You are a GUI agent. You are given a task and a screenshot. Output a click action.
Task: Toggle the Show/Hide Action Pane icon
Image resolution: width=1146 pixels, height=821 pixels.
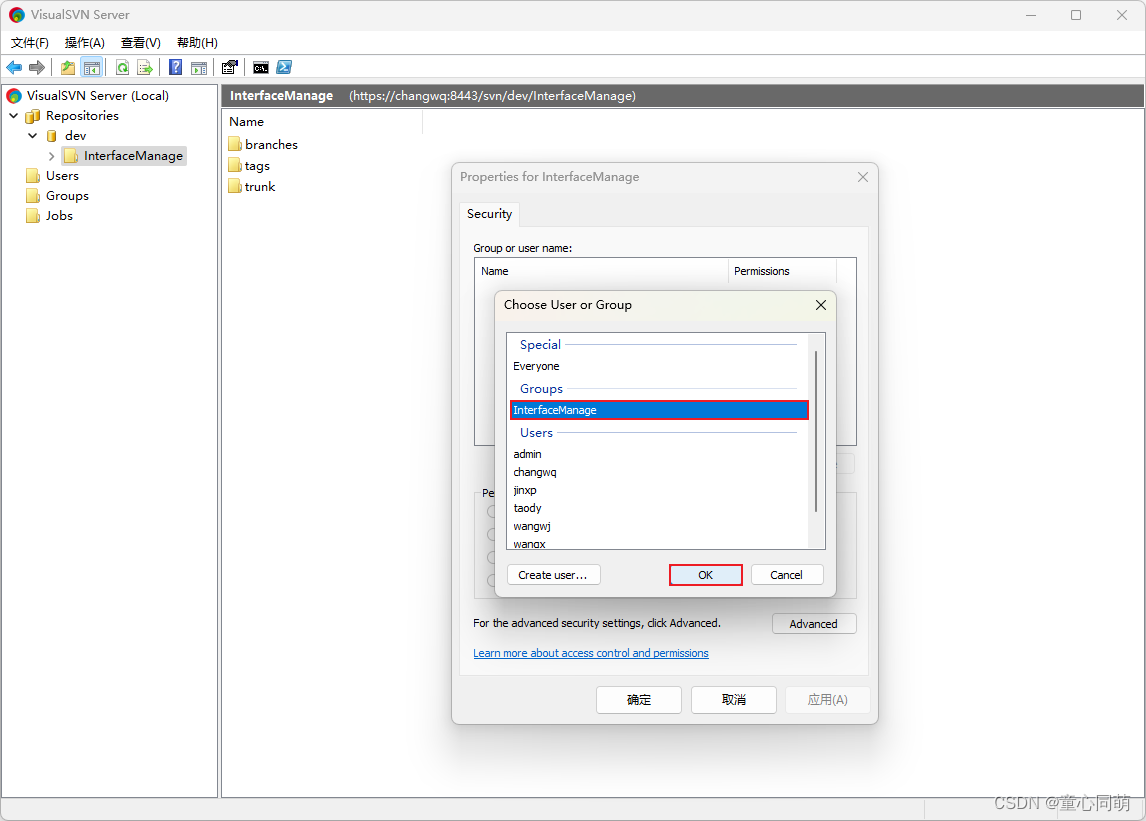click(199, 67)
